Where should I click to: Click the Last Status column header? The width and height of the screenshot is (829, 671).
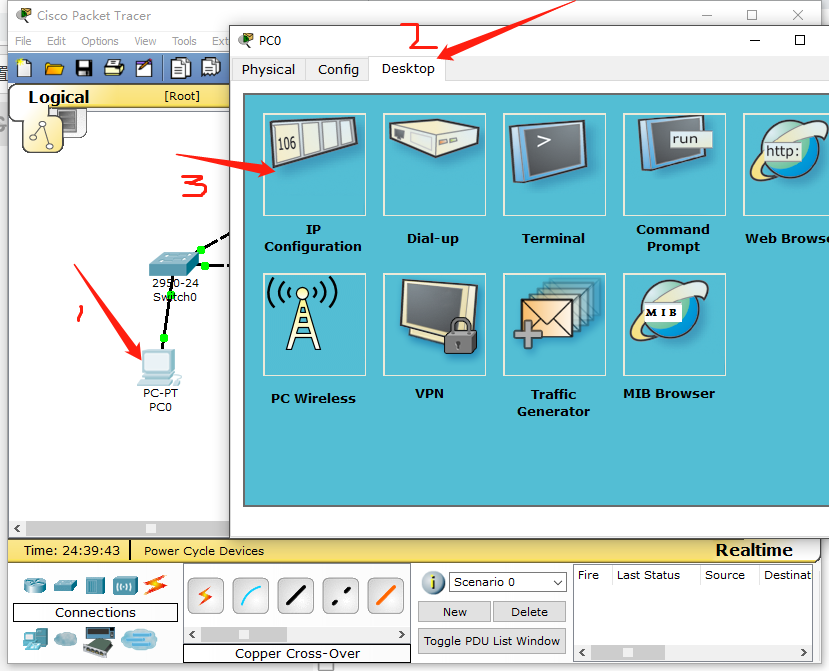[x=648, y=575]
